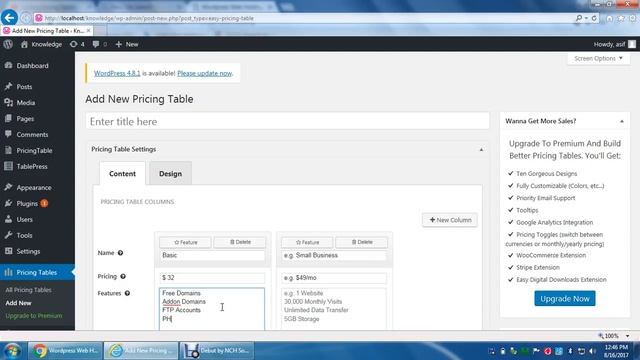Open TablePress in the sidebar
640x360 pixels.
point(32,167)
